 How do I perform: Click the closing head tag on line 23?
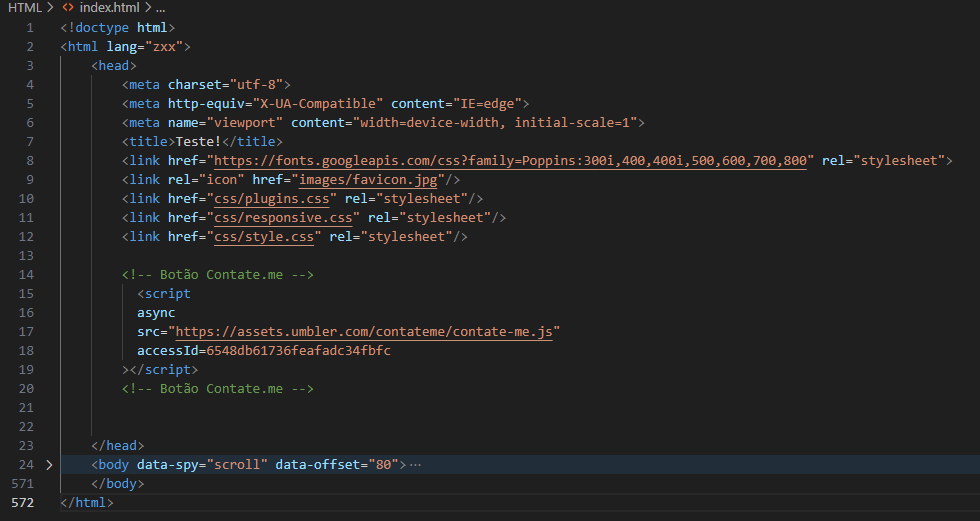(118, 446)
